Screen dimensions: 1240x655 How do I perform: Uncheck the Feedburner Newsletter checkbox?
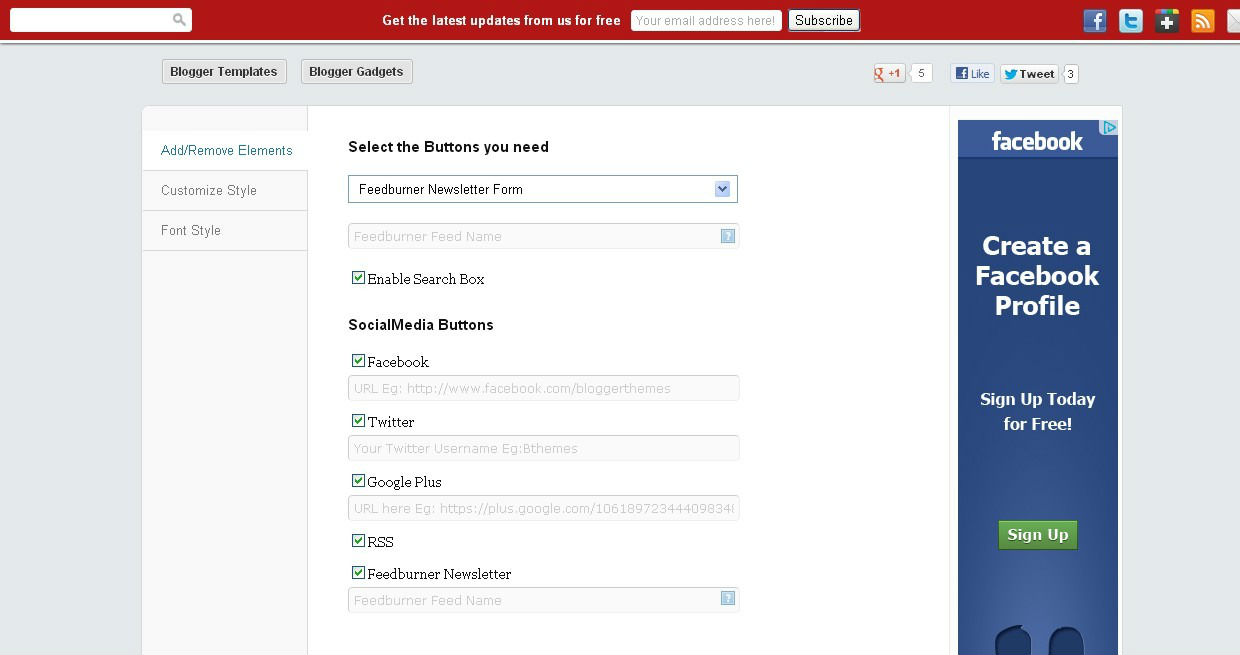(358, 573)
